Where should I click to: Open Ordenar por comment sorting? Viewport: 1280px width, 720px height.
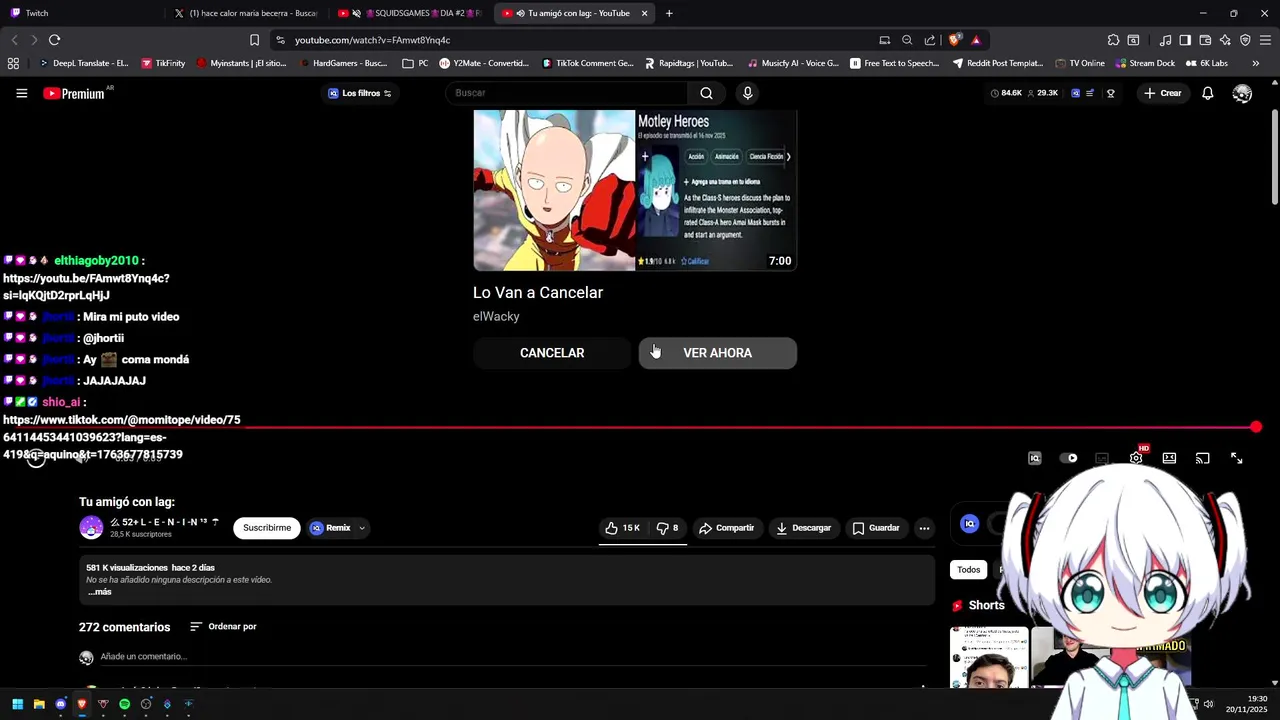pyautogui.click(x=223, y=627)
